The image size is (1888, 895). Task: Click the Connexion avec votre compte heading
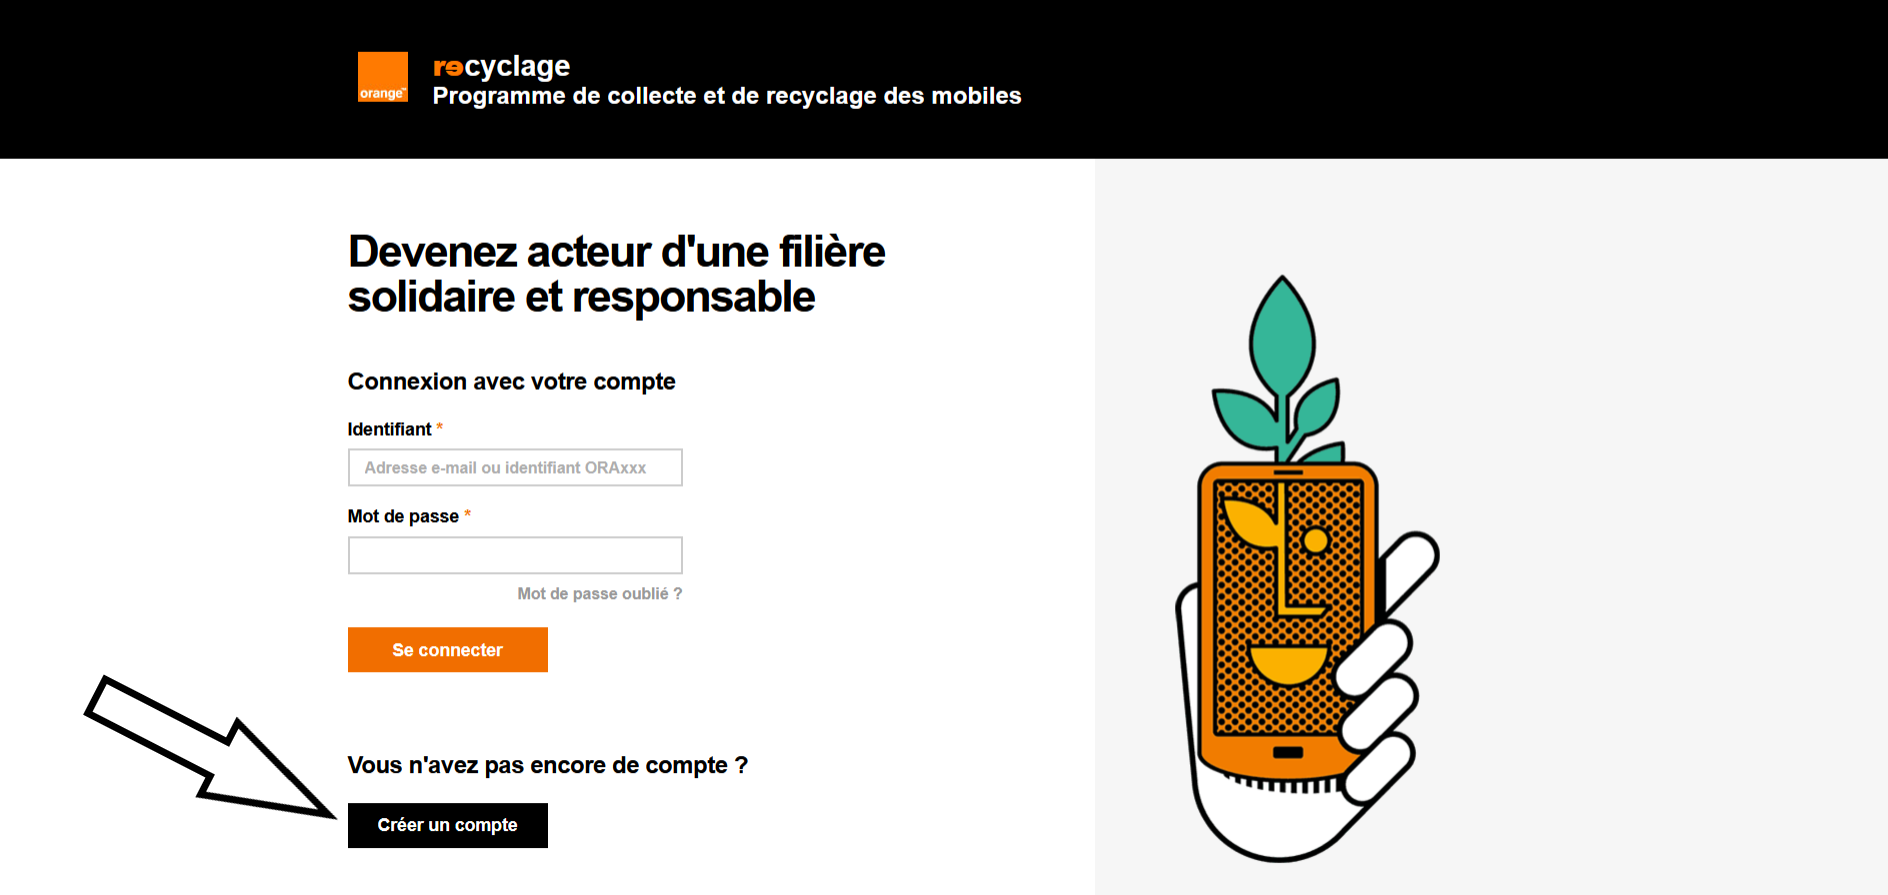point(511,381)
